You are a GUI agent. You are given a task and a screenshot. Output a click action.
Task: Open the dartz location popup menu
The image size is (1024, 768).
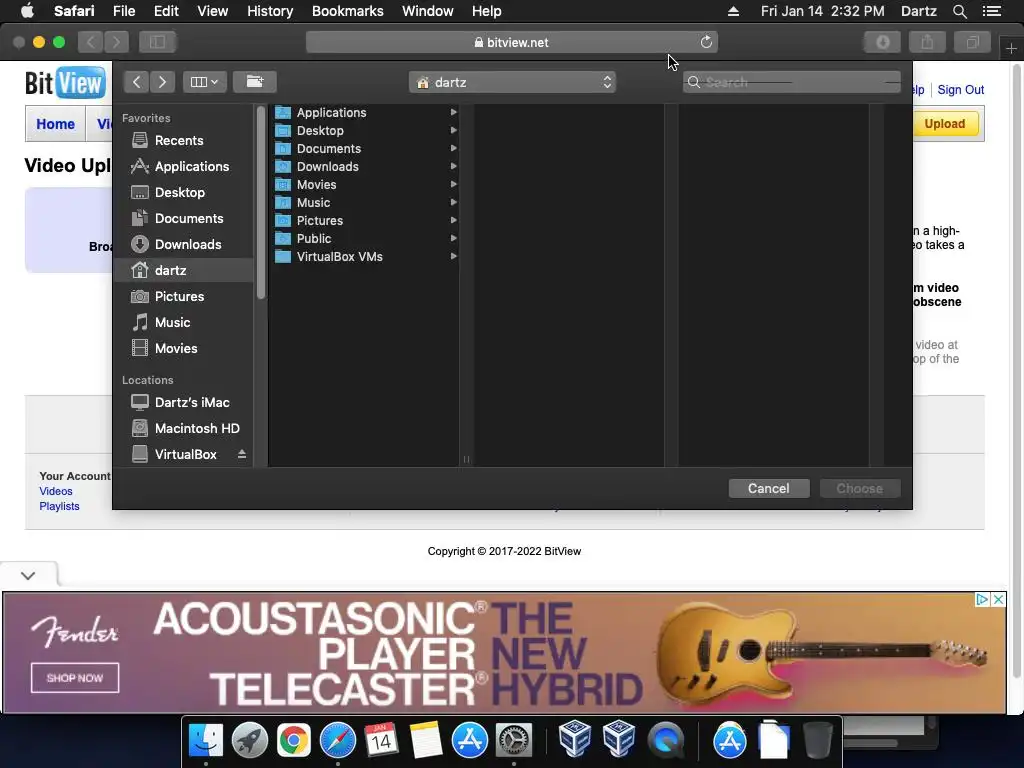pos(512,82)
